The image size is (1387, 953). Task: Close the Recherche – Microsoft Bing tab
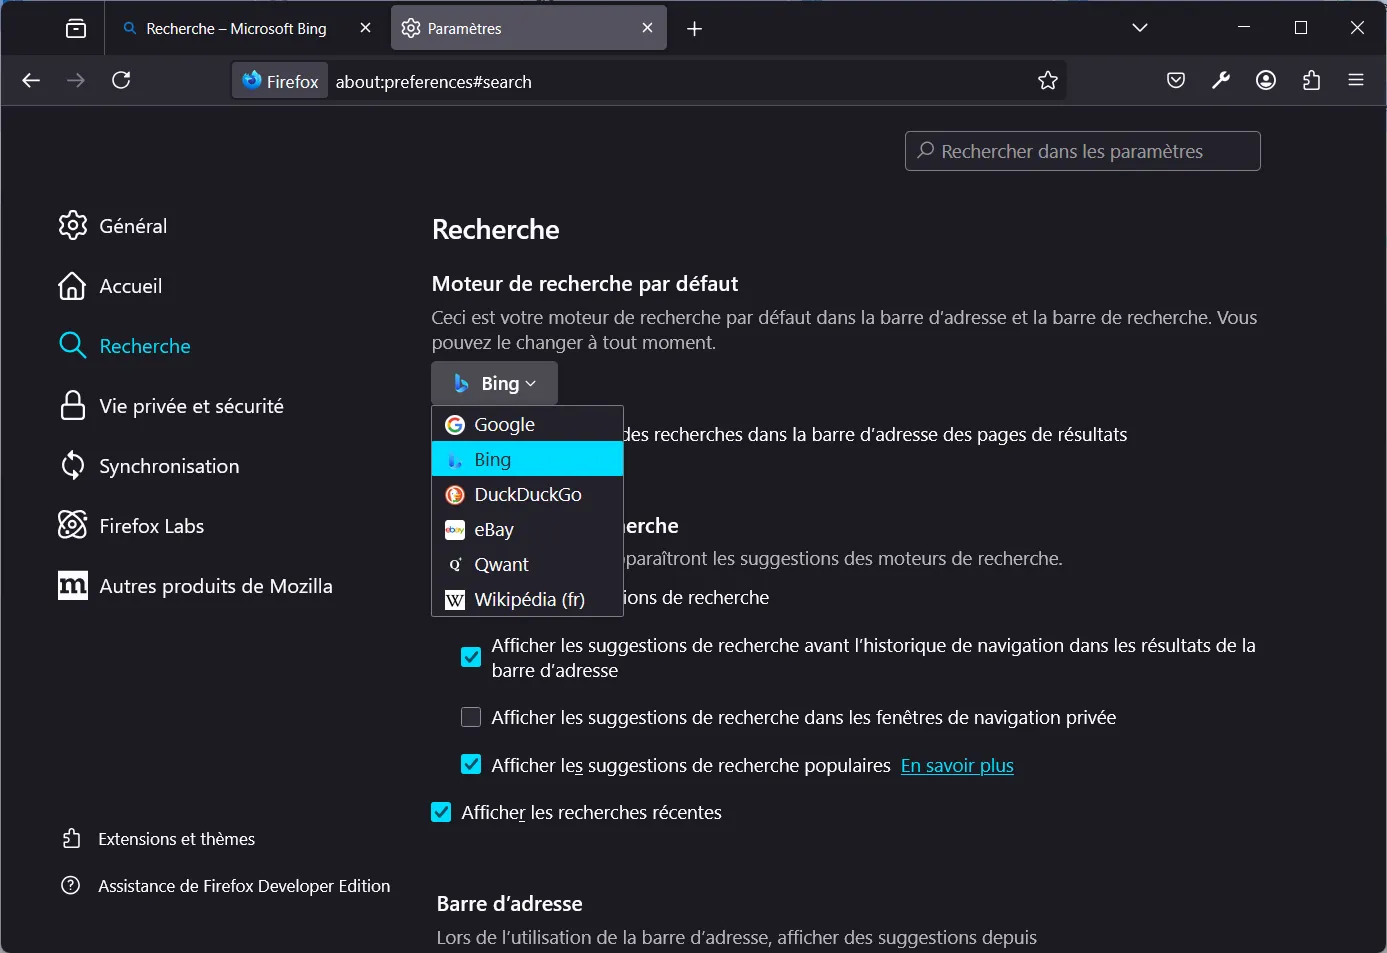(x=365, y=28)
